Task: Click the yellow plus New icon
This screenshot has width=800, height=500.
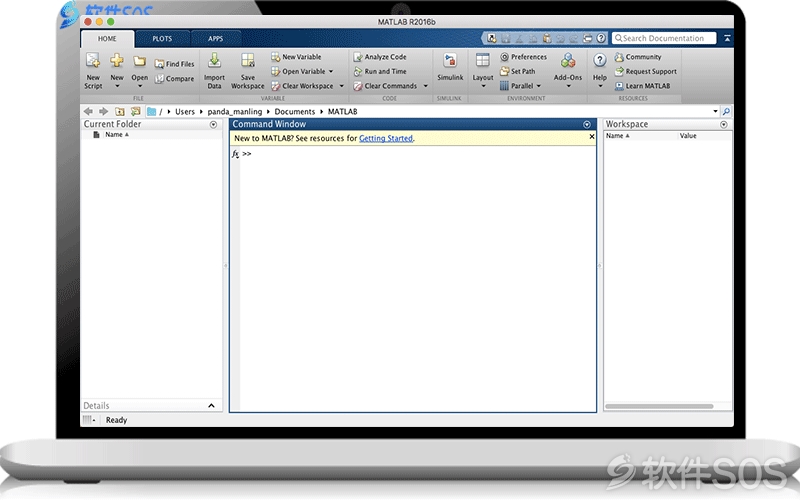Action: [117, 61]
